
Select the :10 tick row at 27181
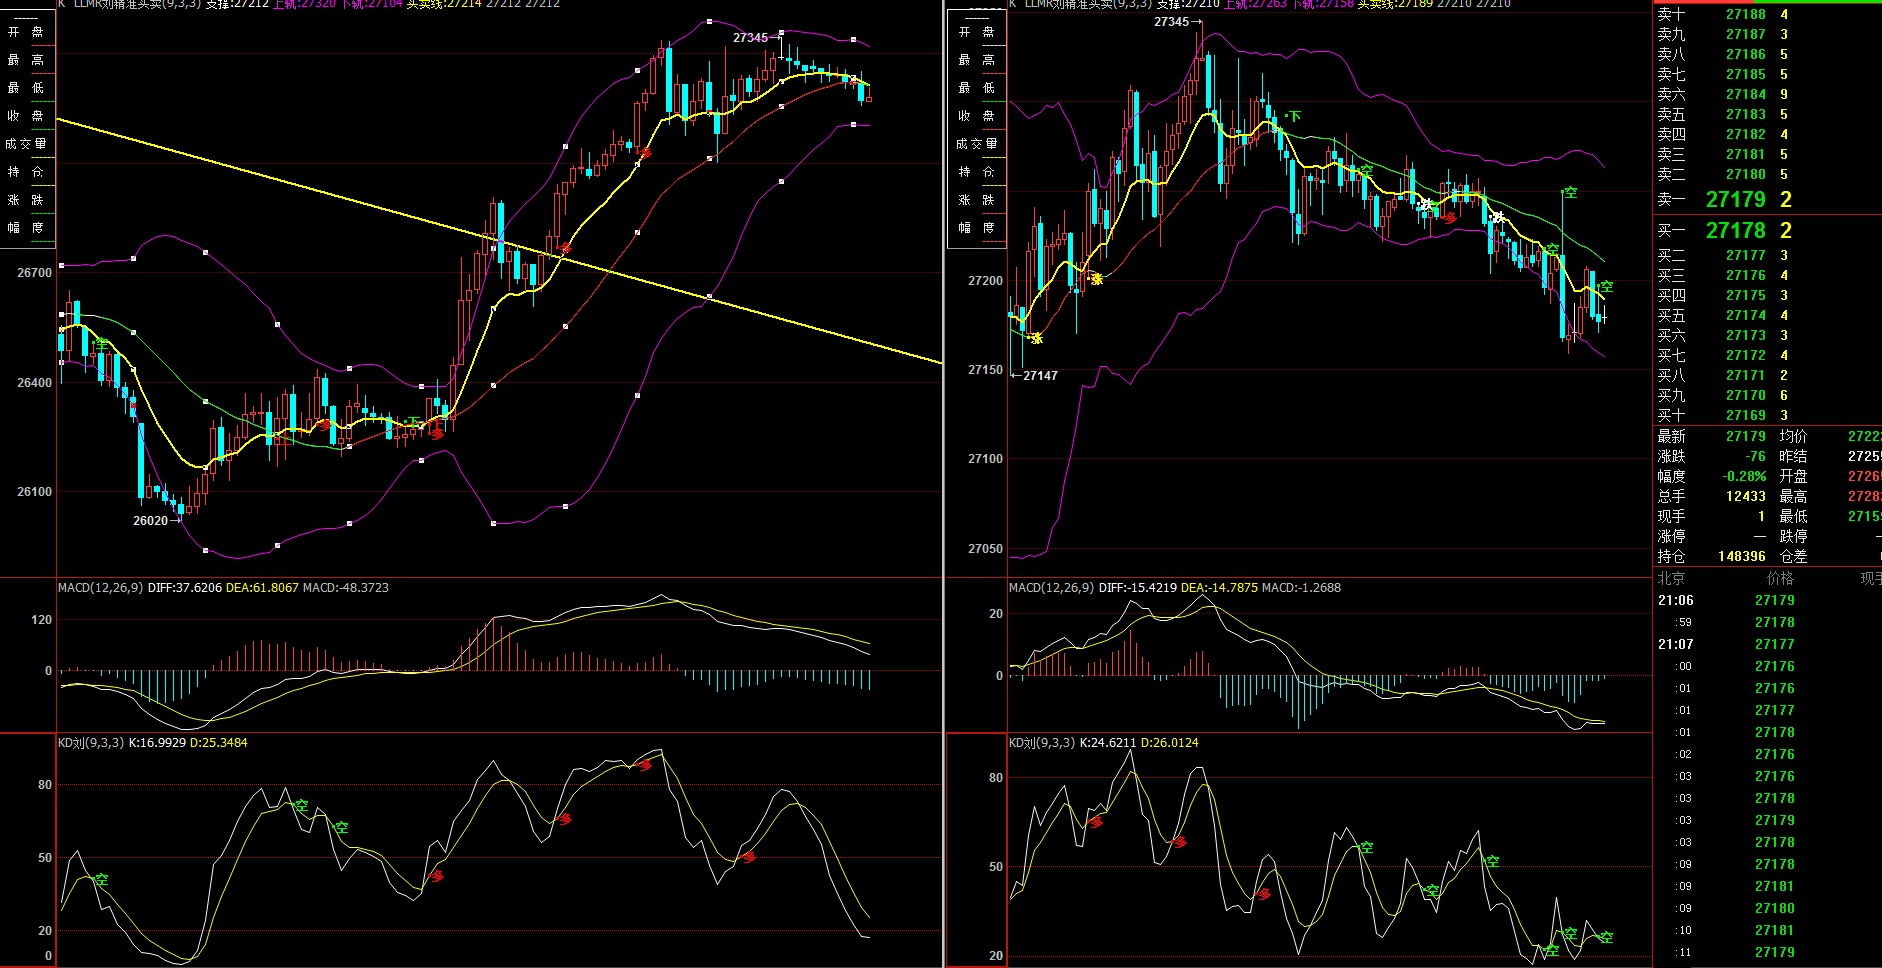pos(1767,930)
